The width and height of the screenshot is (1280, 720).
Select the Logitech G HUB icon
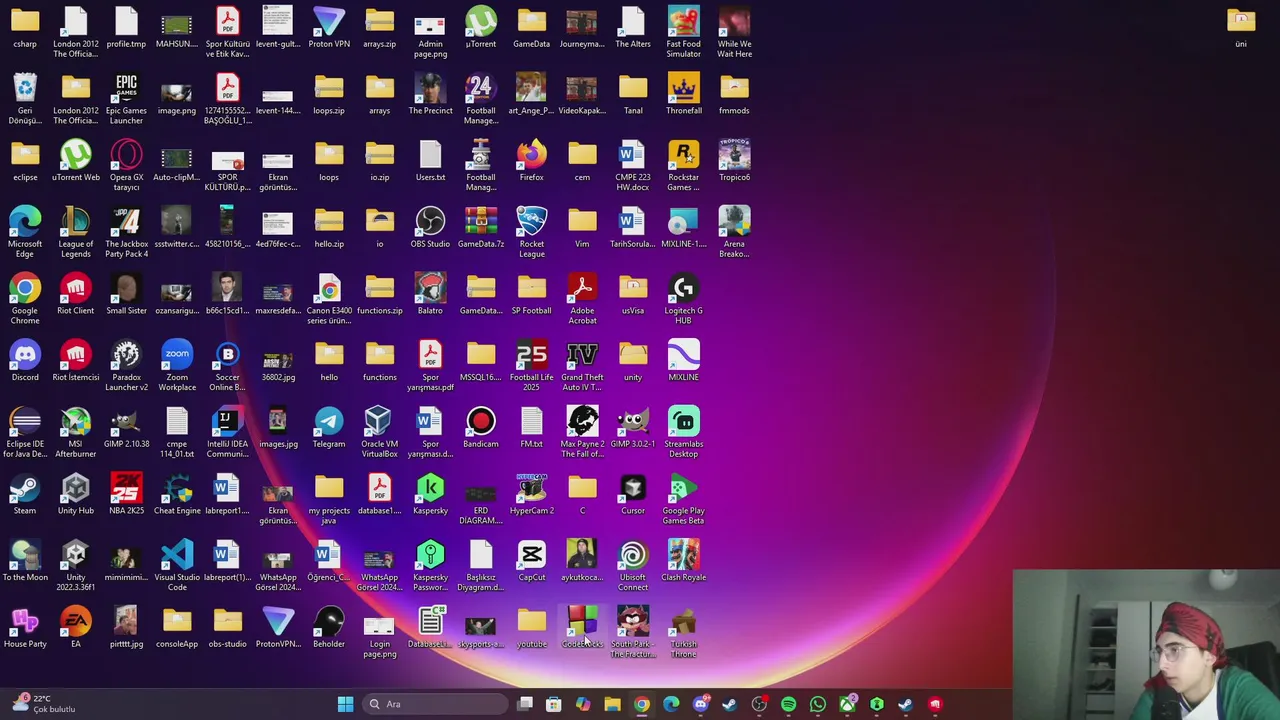pyautogui.click(x=683, y=299)
